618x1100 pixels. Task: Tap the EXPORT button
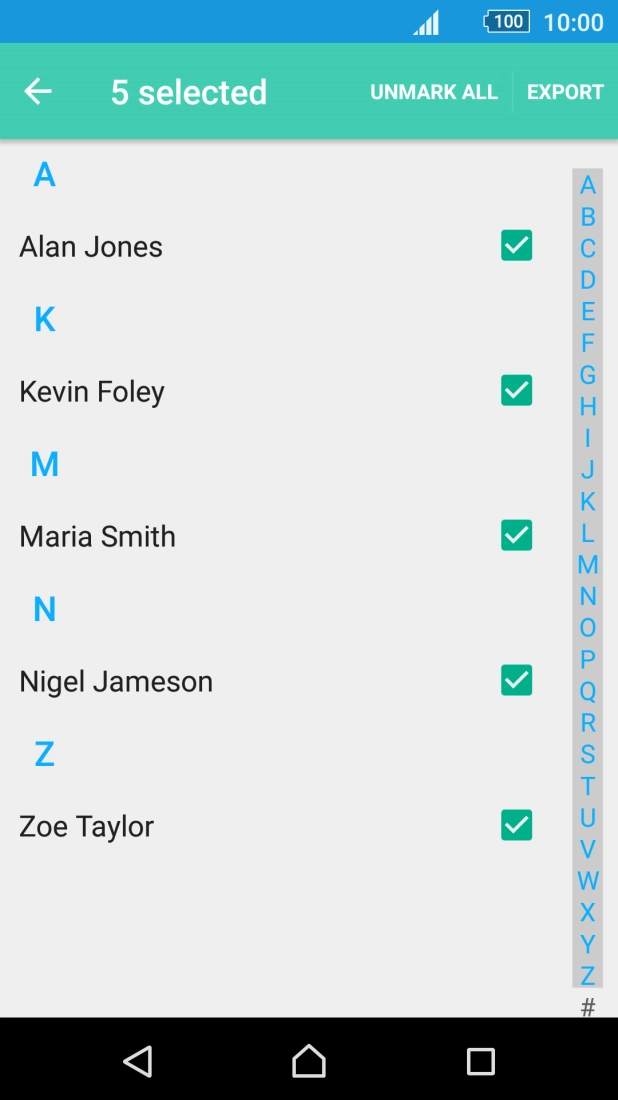[x=565, y=92]
